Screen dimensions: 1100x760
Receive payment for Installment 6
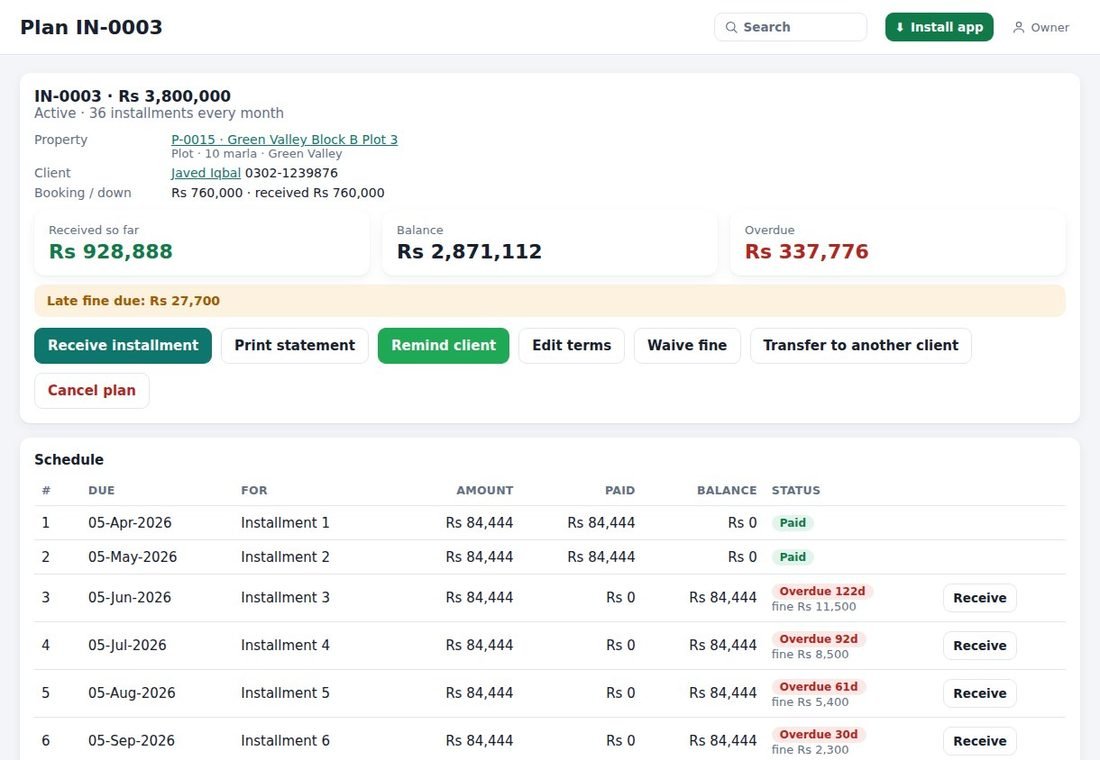(979, 741)
